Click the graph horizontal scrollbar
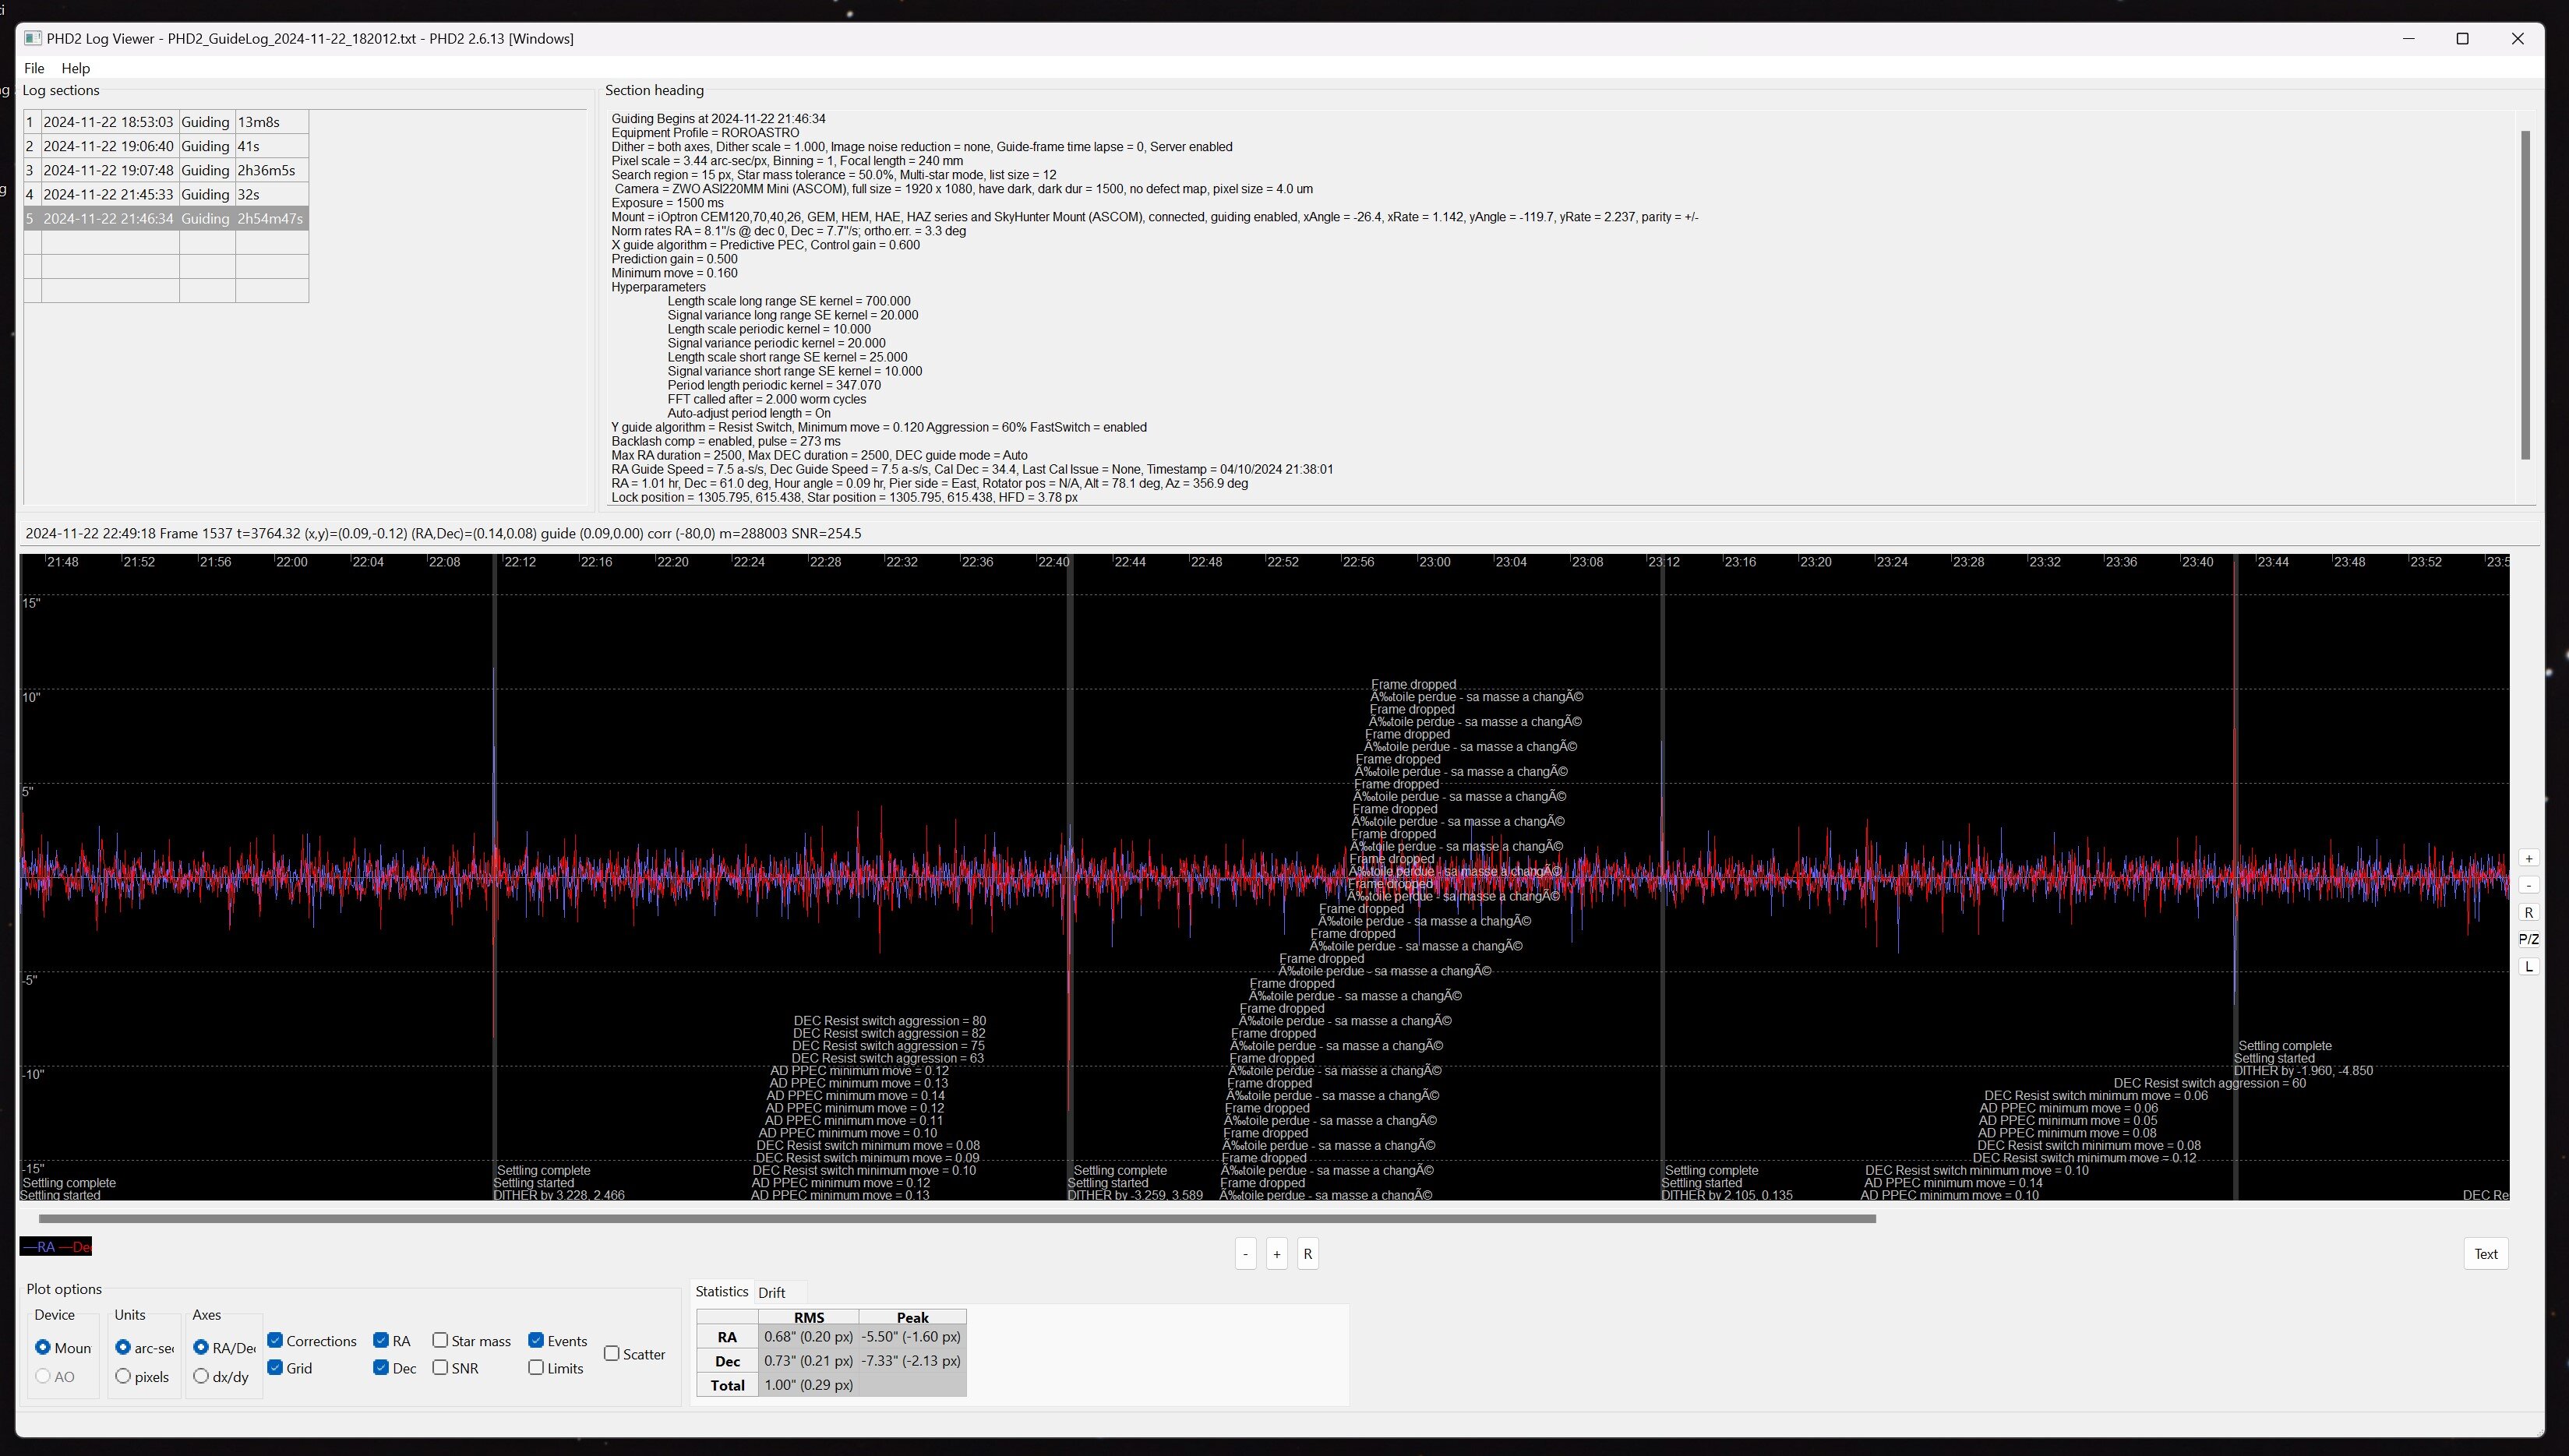The image size is (2569, 1456). click(x=956, y=1219)
